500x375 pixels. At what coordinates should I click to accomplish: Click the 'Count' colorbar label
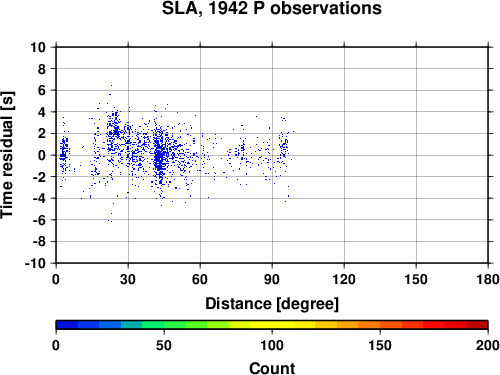(x=272, y=368)
